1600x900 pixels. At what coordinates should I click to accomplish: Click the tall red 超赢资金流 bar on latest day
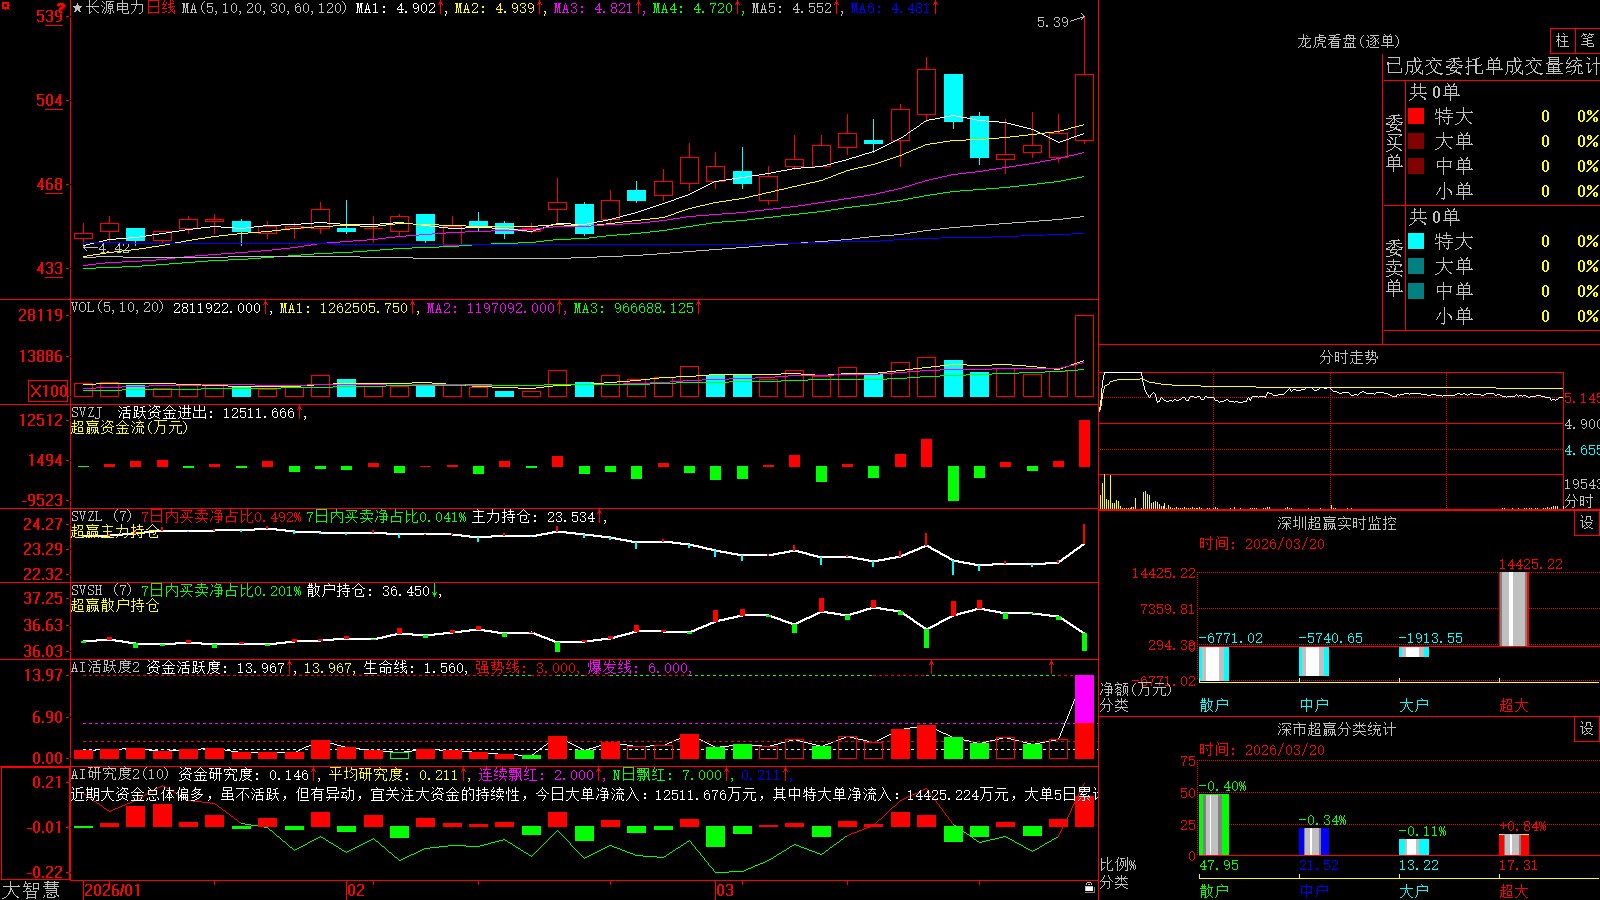(1084, 443)
